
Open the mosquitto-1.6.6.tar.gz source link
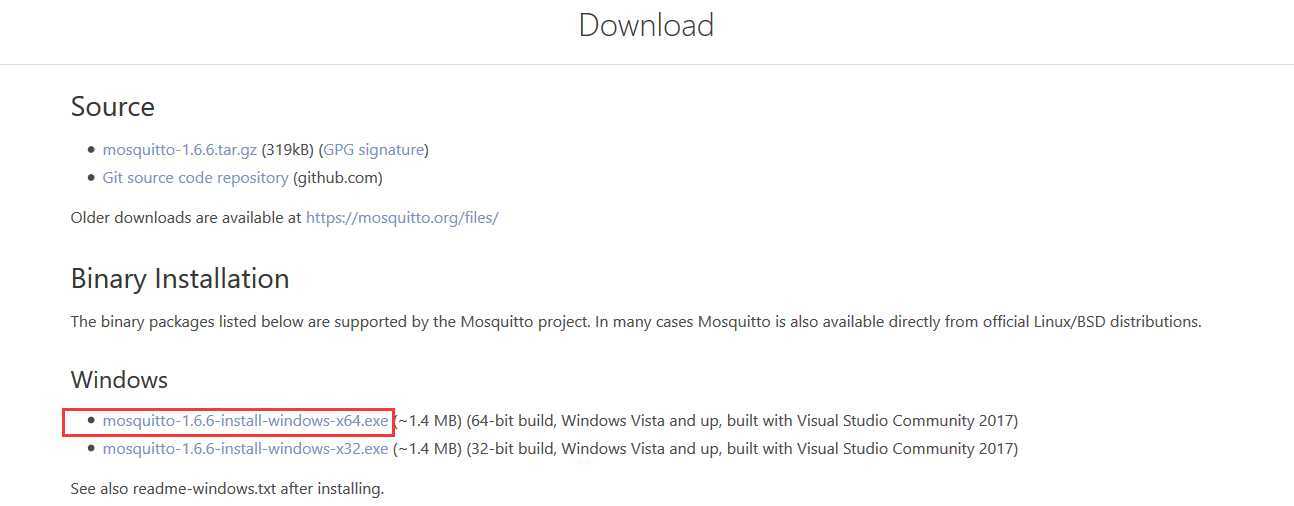point(180,150)
